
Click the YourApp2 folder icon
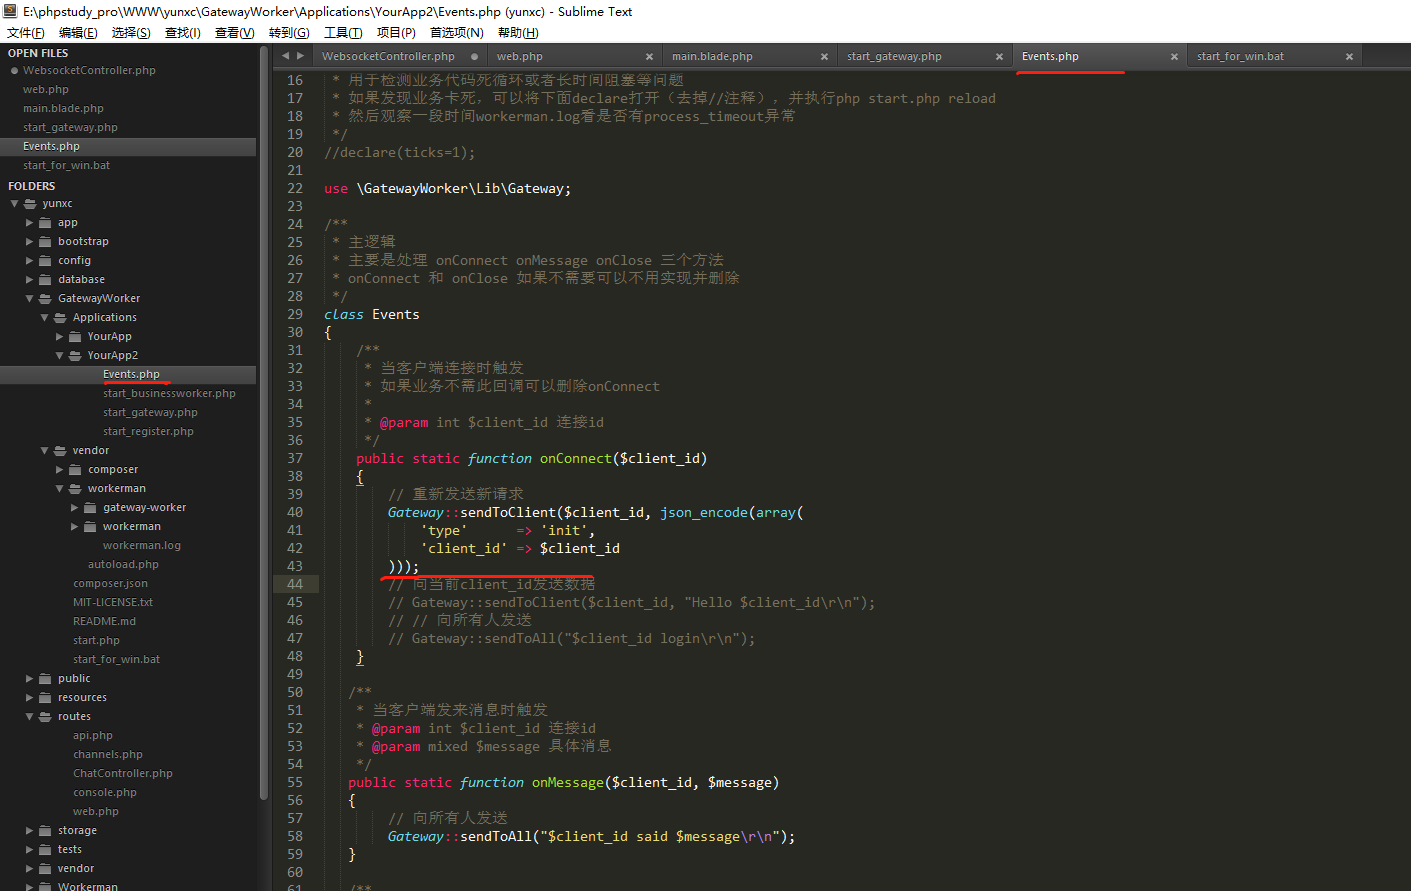click(x=75, y=356)
